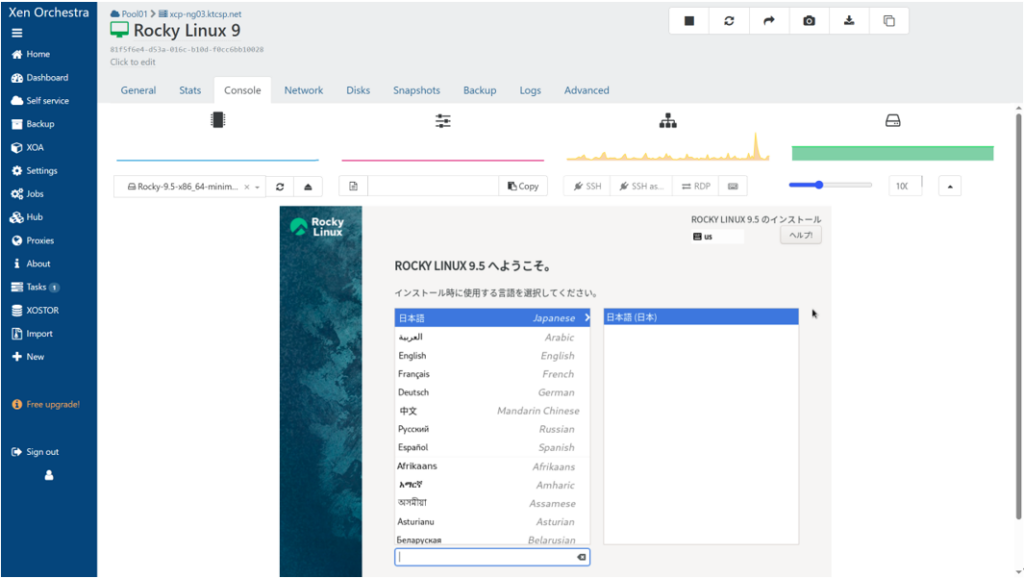
Task: Click the Copy VM icon
Action: click(889, 21)
